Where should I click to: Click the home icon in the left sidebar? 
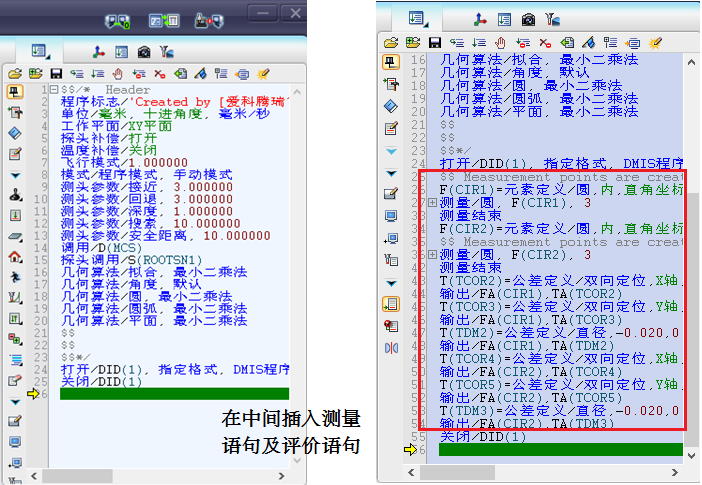coord(15,256)
